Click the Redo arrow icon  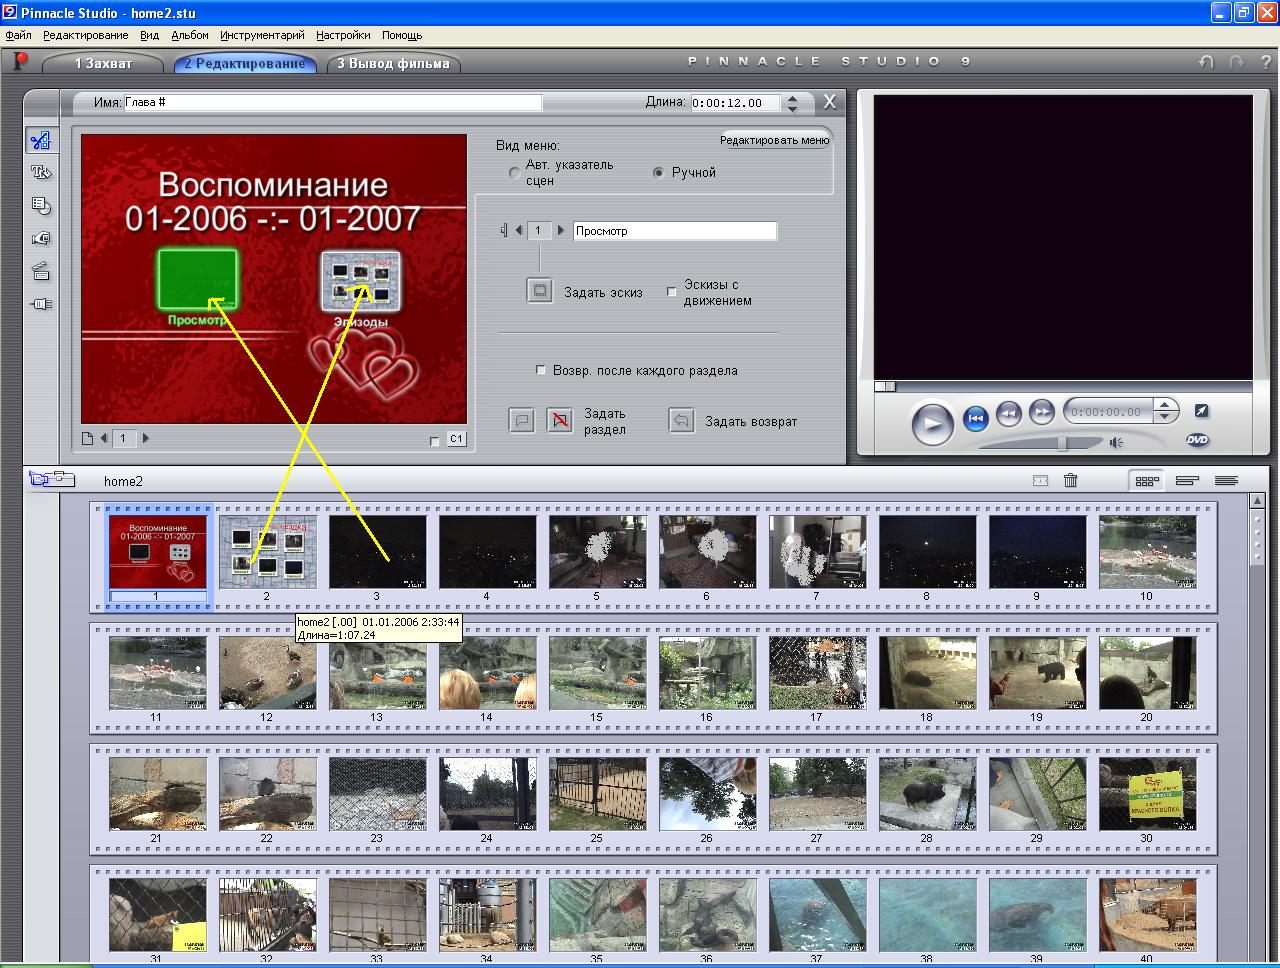pyautogui.click(x=1236, y=62)
